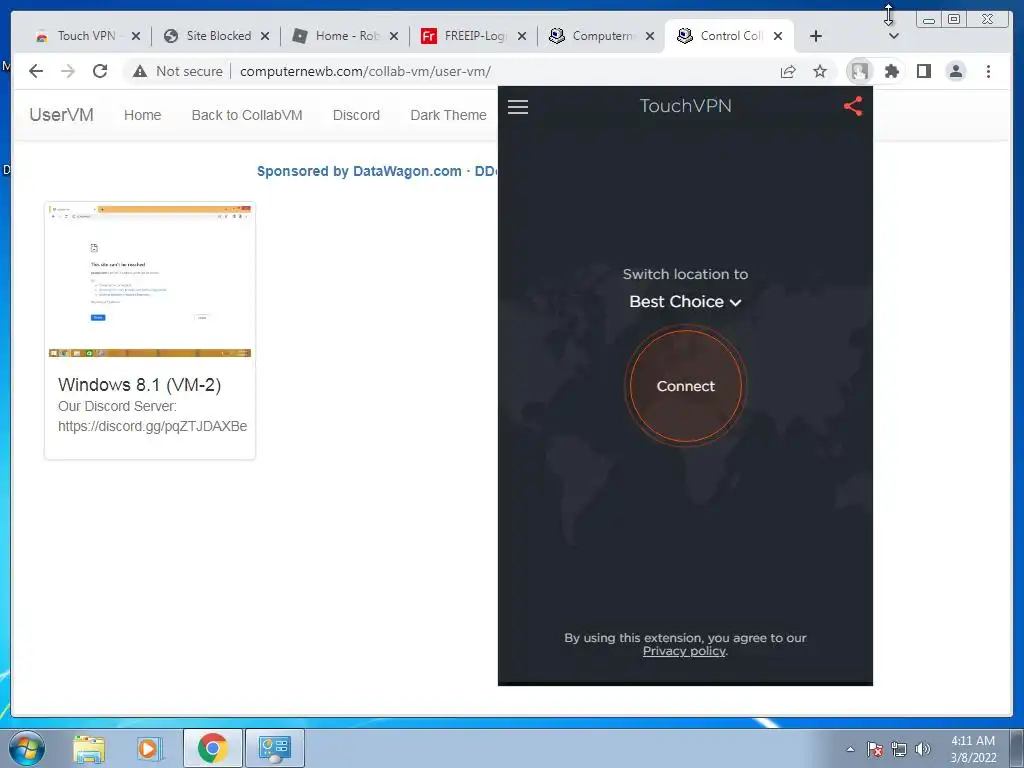Go back using browser back arrow
The width and height of the screenshot is (1024, 768).
tap(36, 71)
